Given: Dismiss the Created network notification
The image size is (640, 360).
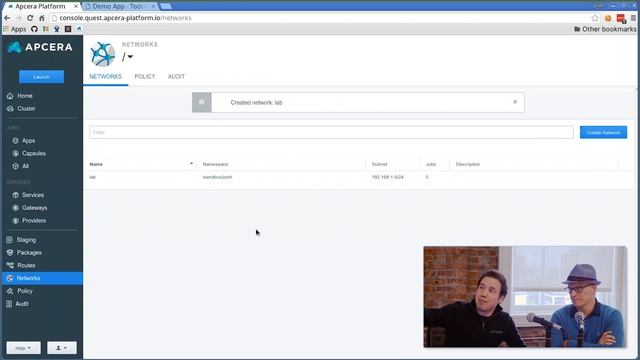Looking at the screenshot, I should [x=515, y=102].
